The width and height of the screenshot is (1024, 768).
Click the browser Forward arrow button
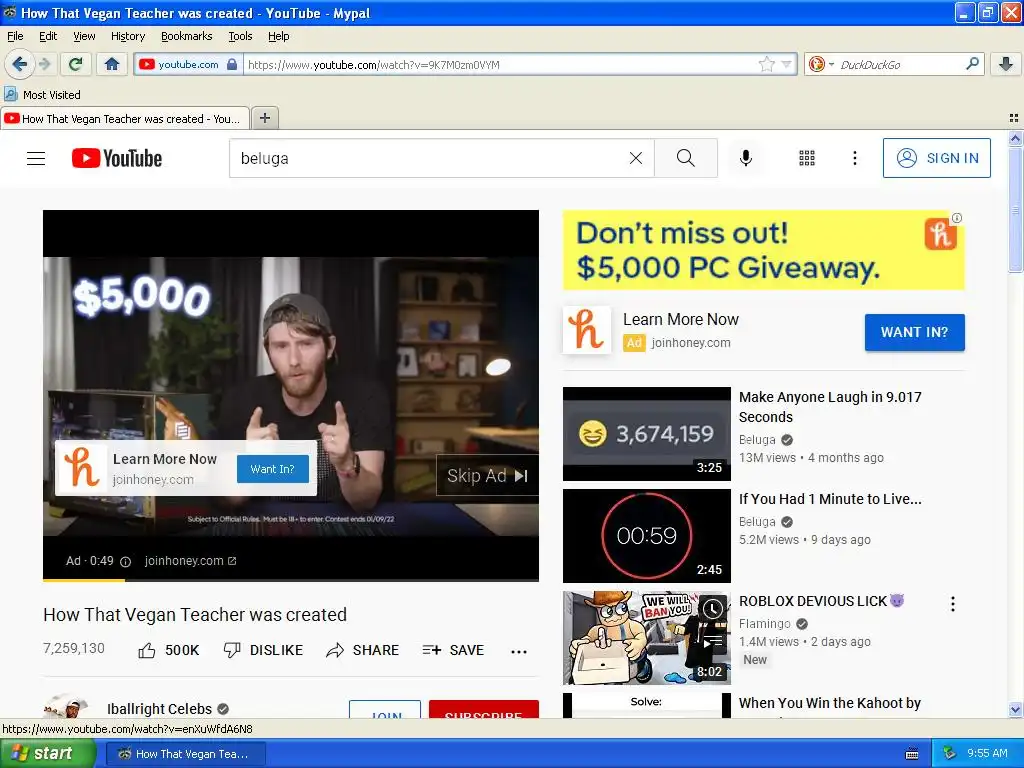pyautogui.click(x=44, y=64)
